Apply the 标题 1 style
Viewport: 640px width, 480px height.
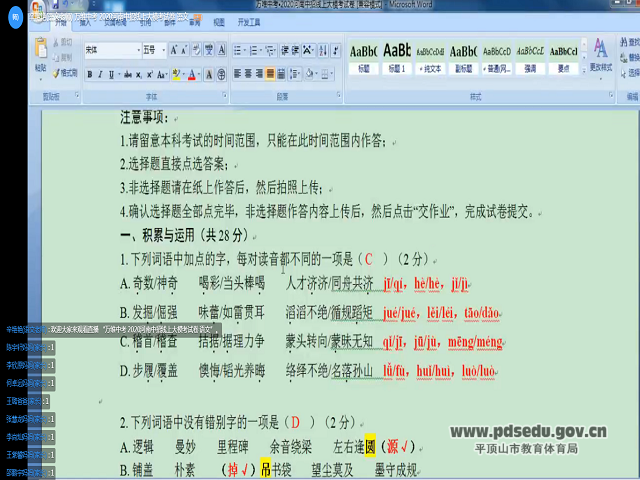coord(397,56)
